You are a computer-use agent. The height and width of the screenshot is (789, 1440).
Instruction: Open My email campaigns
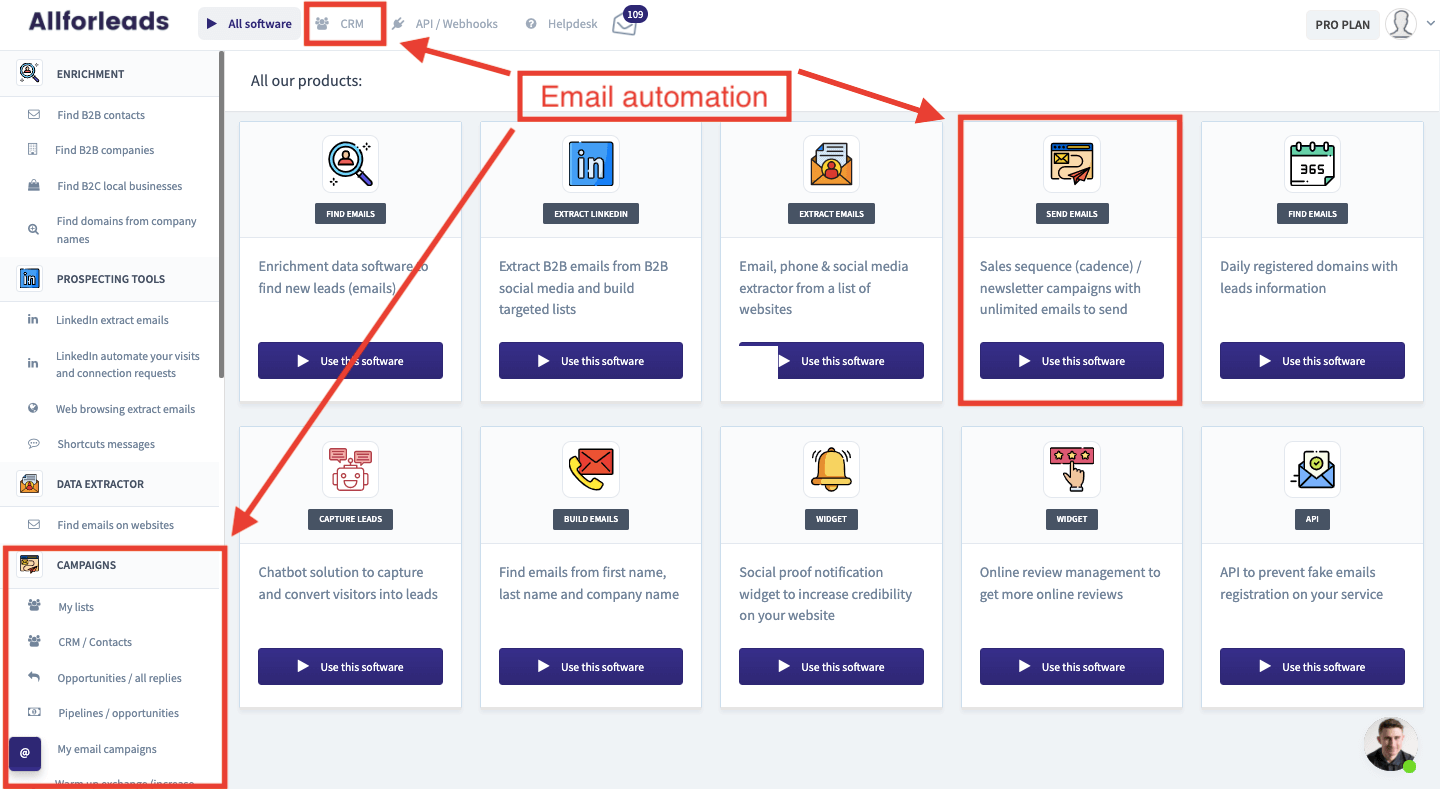[x=107, y=749]
